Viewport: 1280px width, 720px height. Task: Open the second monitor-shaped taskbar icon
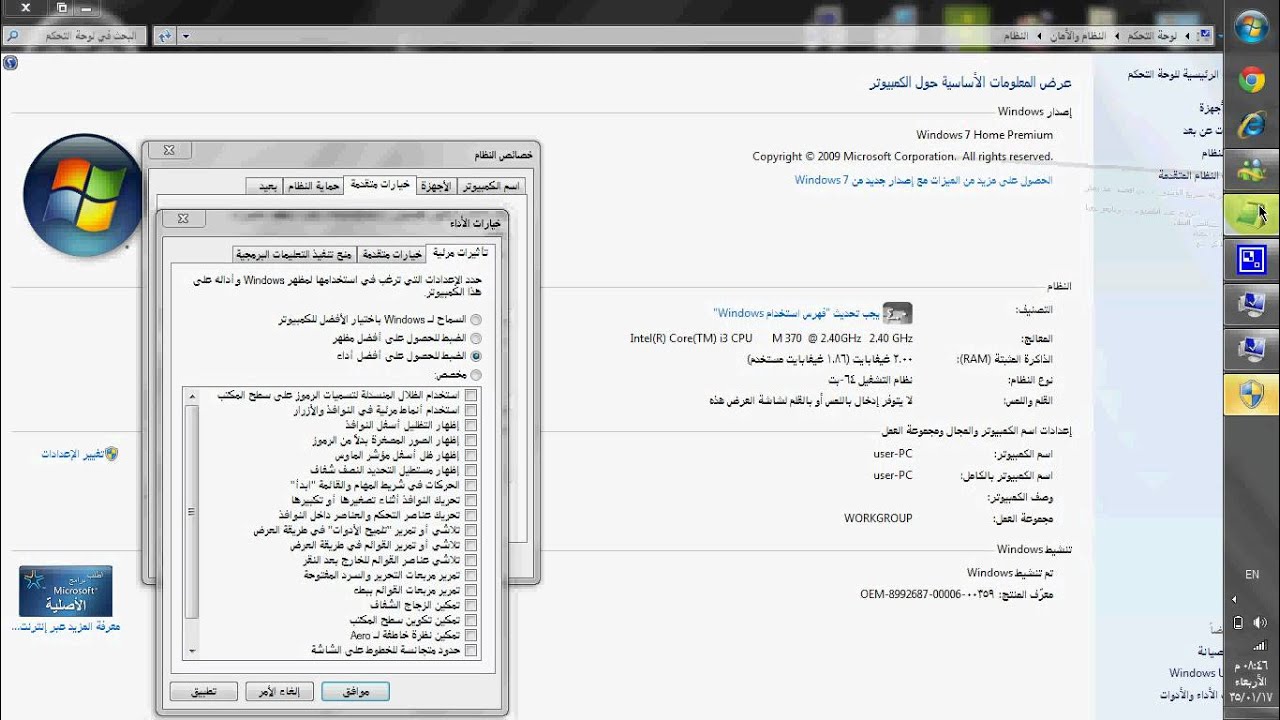[1251, 350]
